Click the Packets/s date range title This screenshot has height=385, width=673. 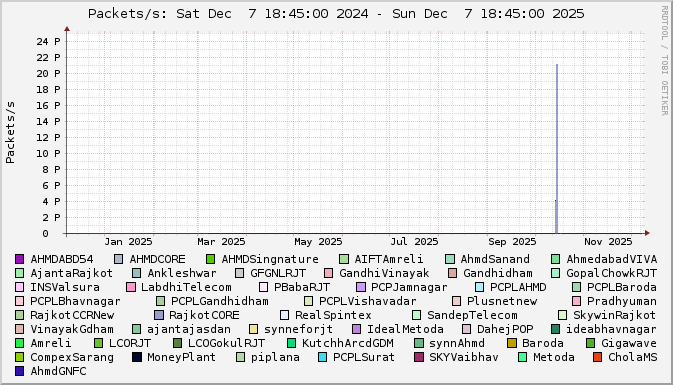coord(336,14)
